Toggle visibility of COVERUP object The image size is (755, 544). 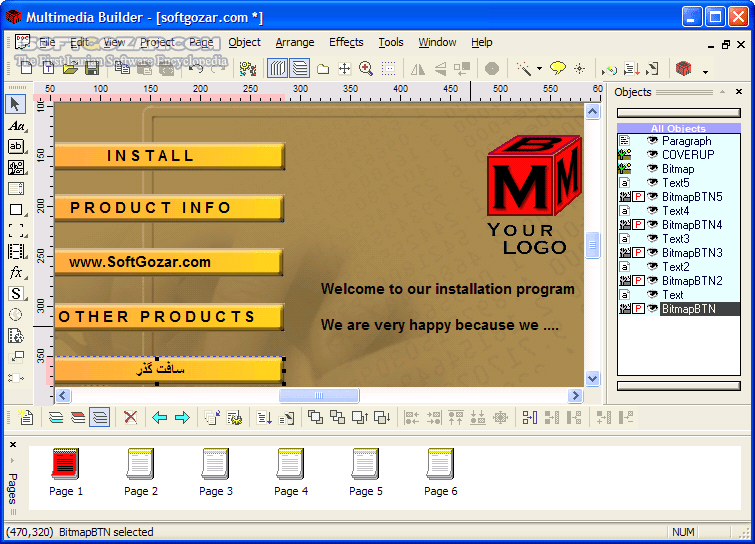click(652, 155)
